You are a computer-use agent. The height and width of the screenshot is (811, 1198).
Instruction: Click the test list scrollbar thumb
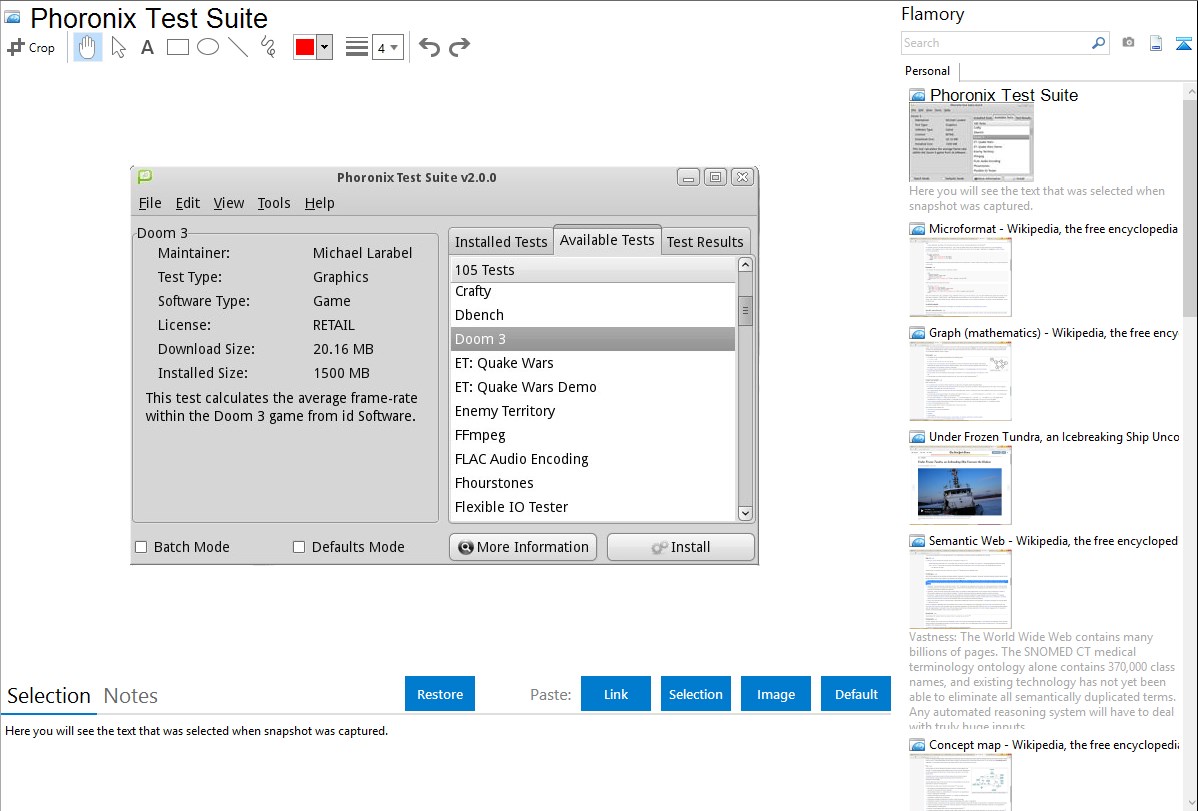click(x=745, y=310)
